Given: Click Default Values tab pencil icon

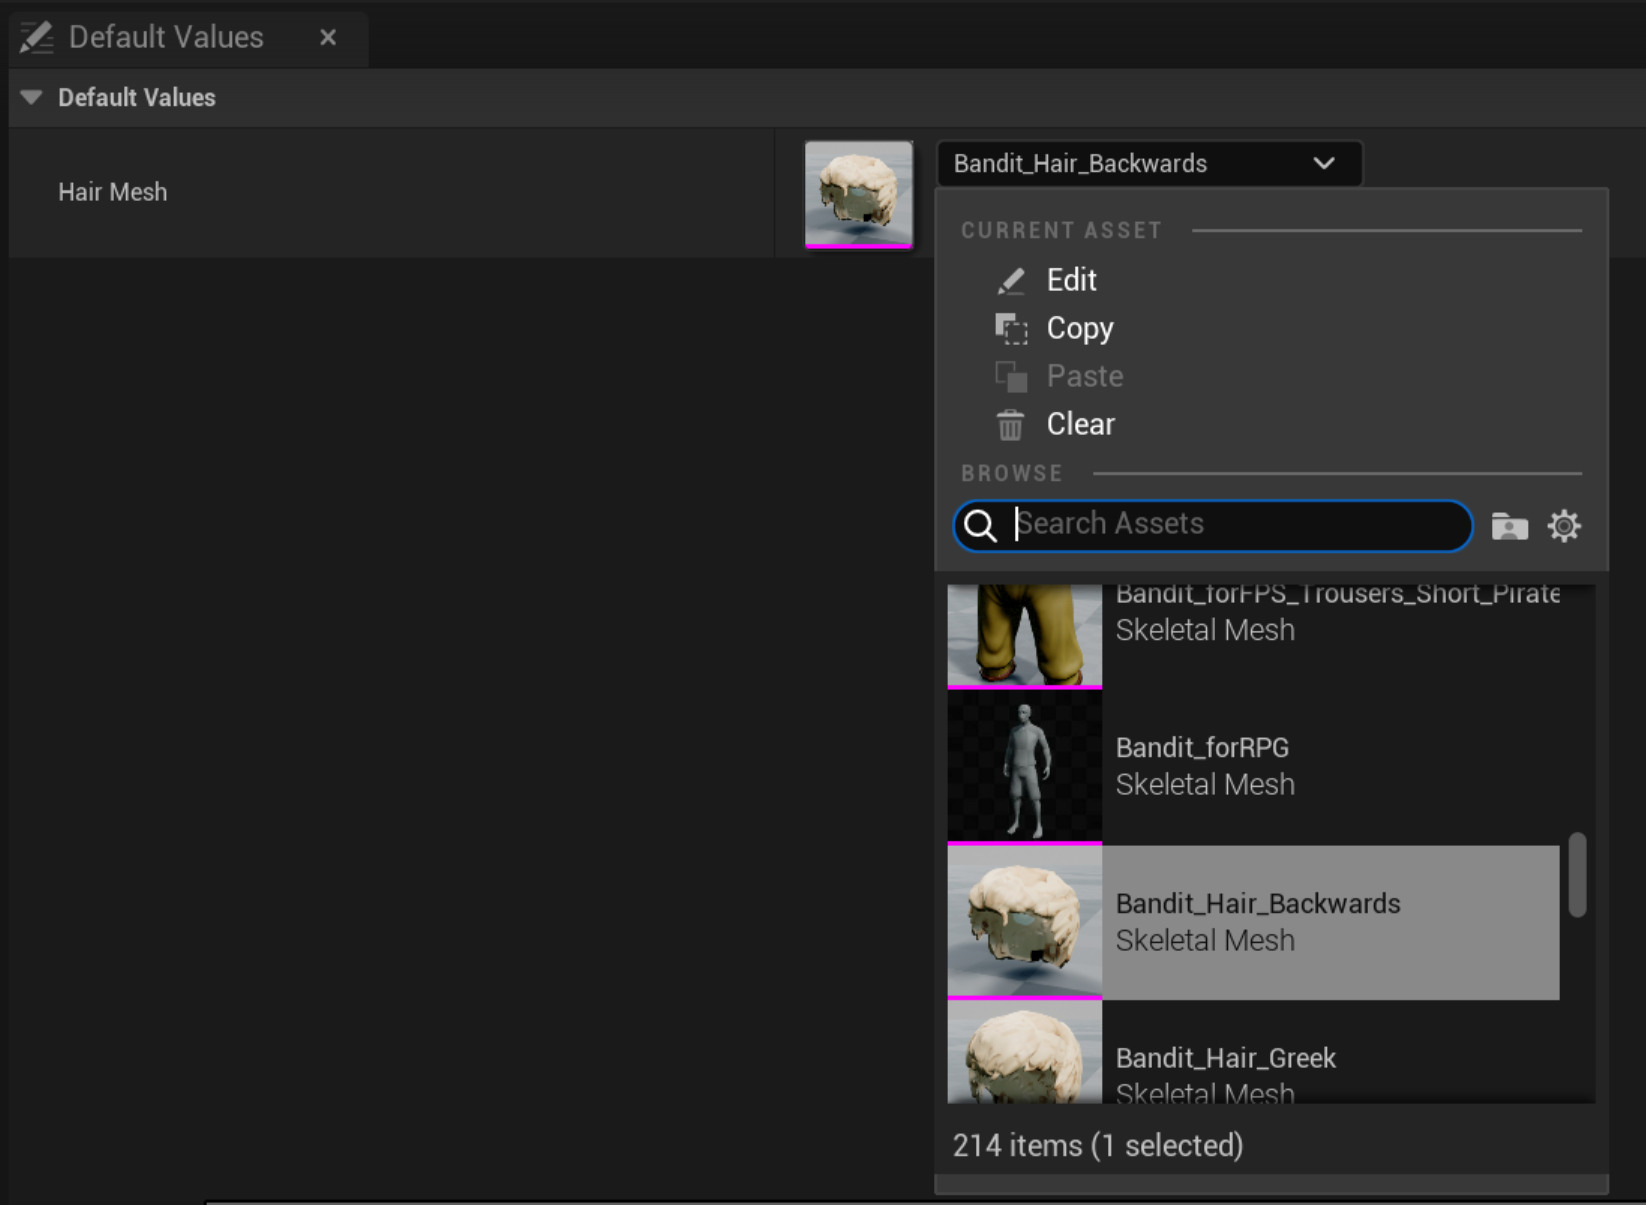Looking at the screenshot, I should pyautogui.click(x=37, y=37).
